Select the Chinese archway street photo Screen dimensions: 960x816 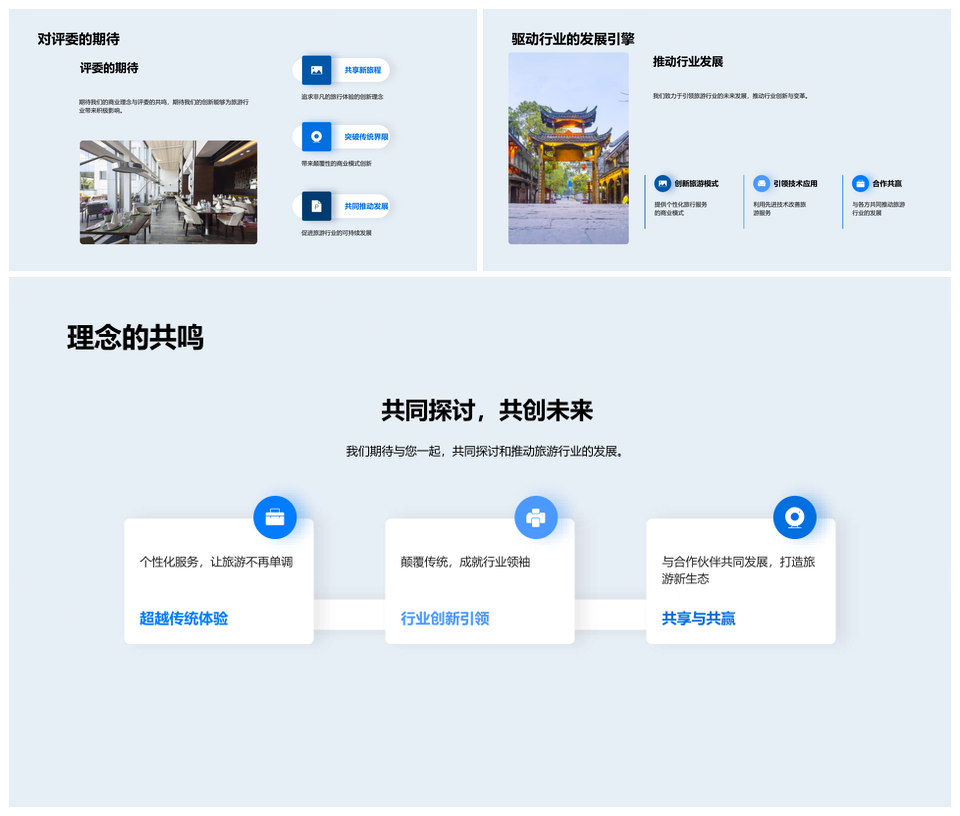point(568,148)
